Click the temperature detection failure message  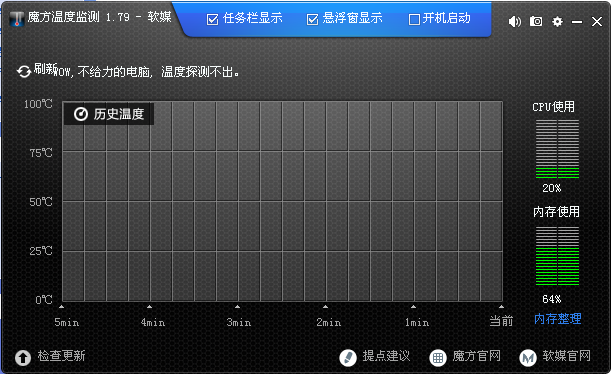(x=147, y=72)
